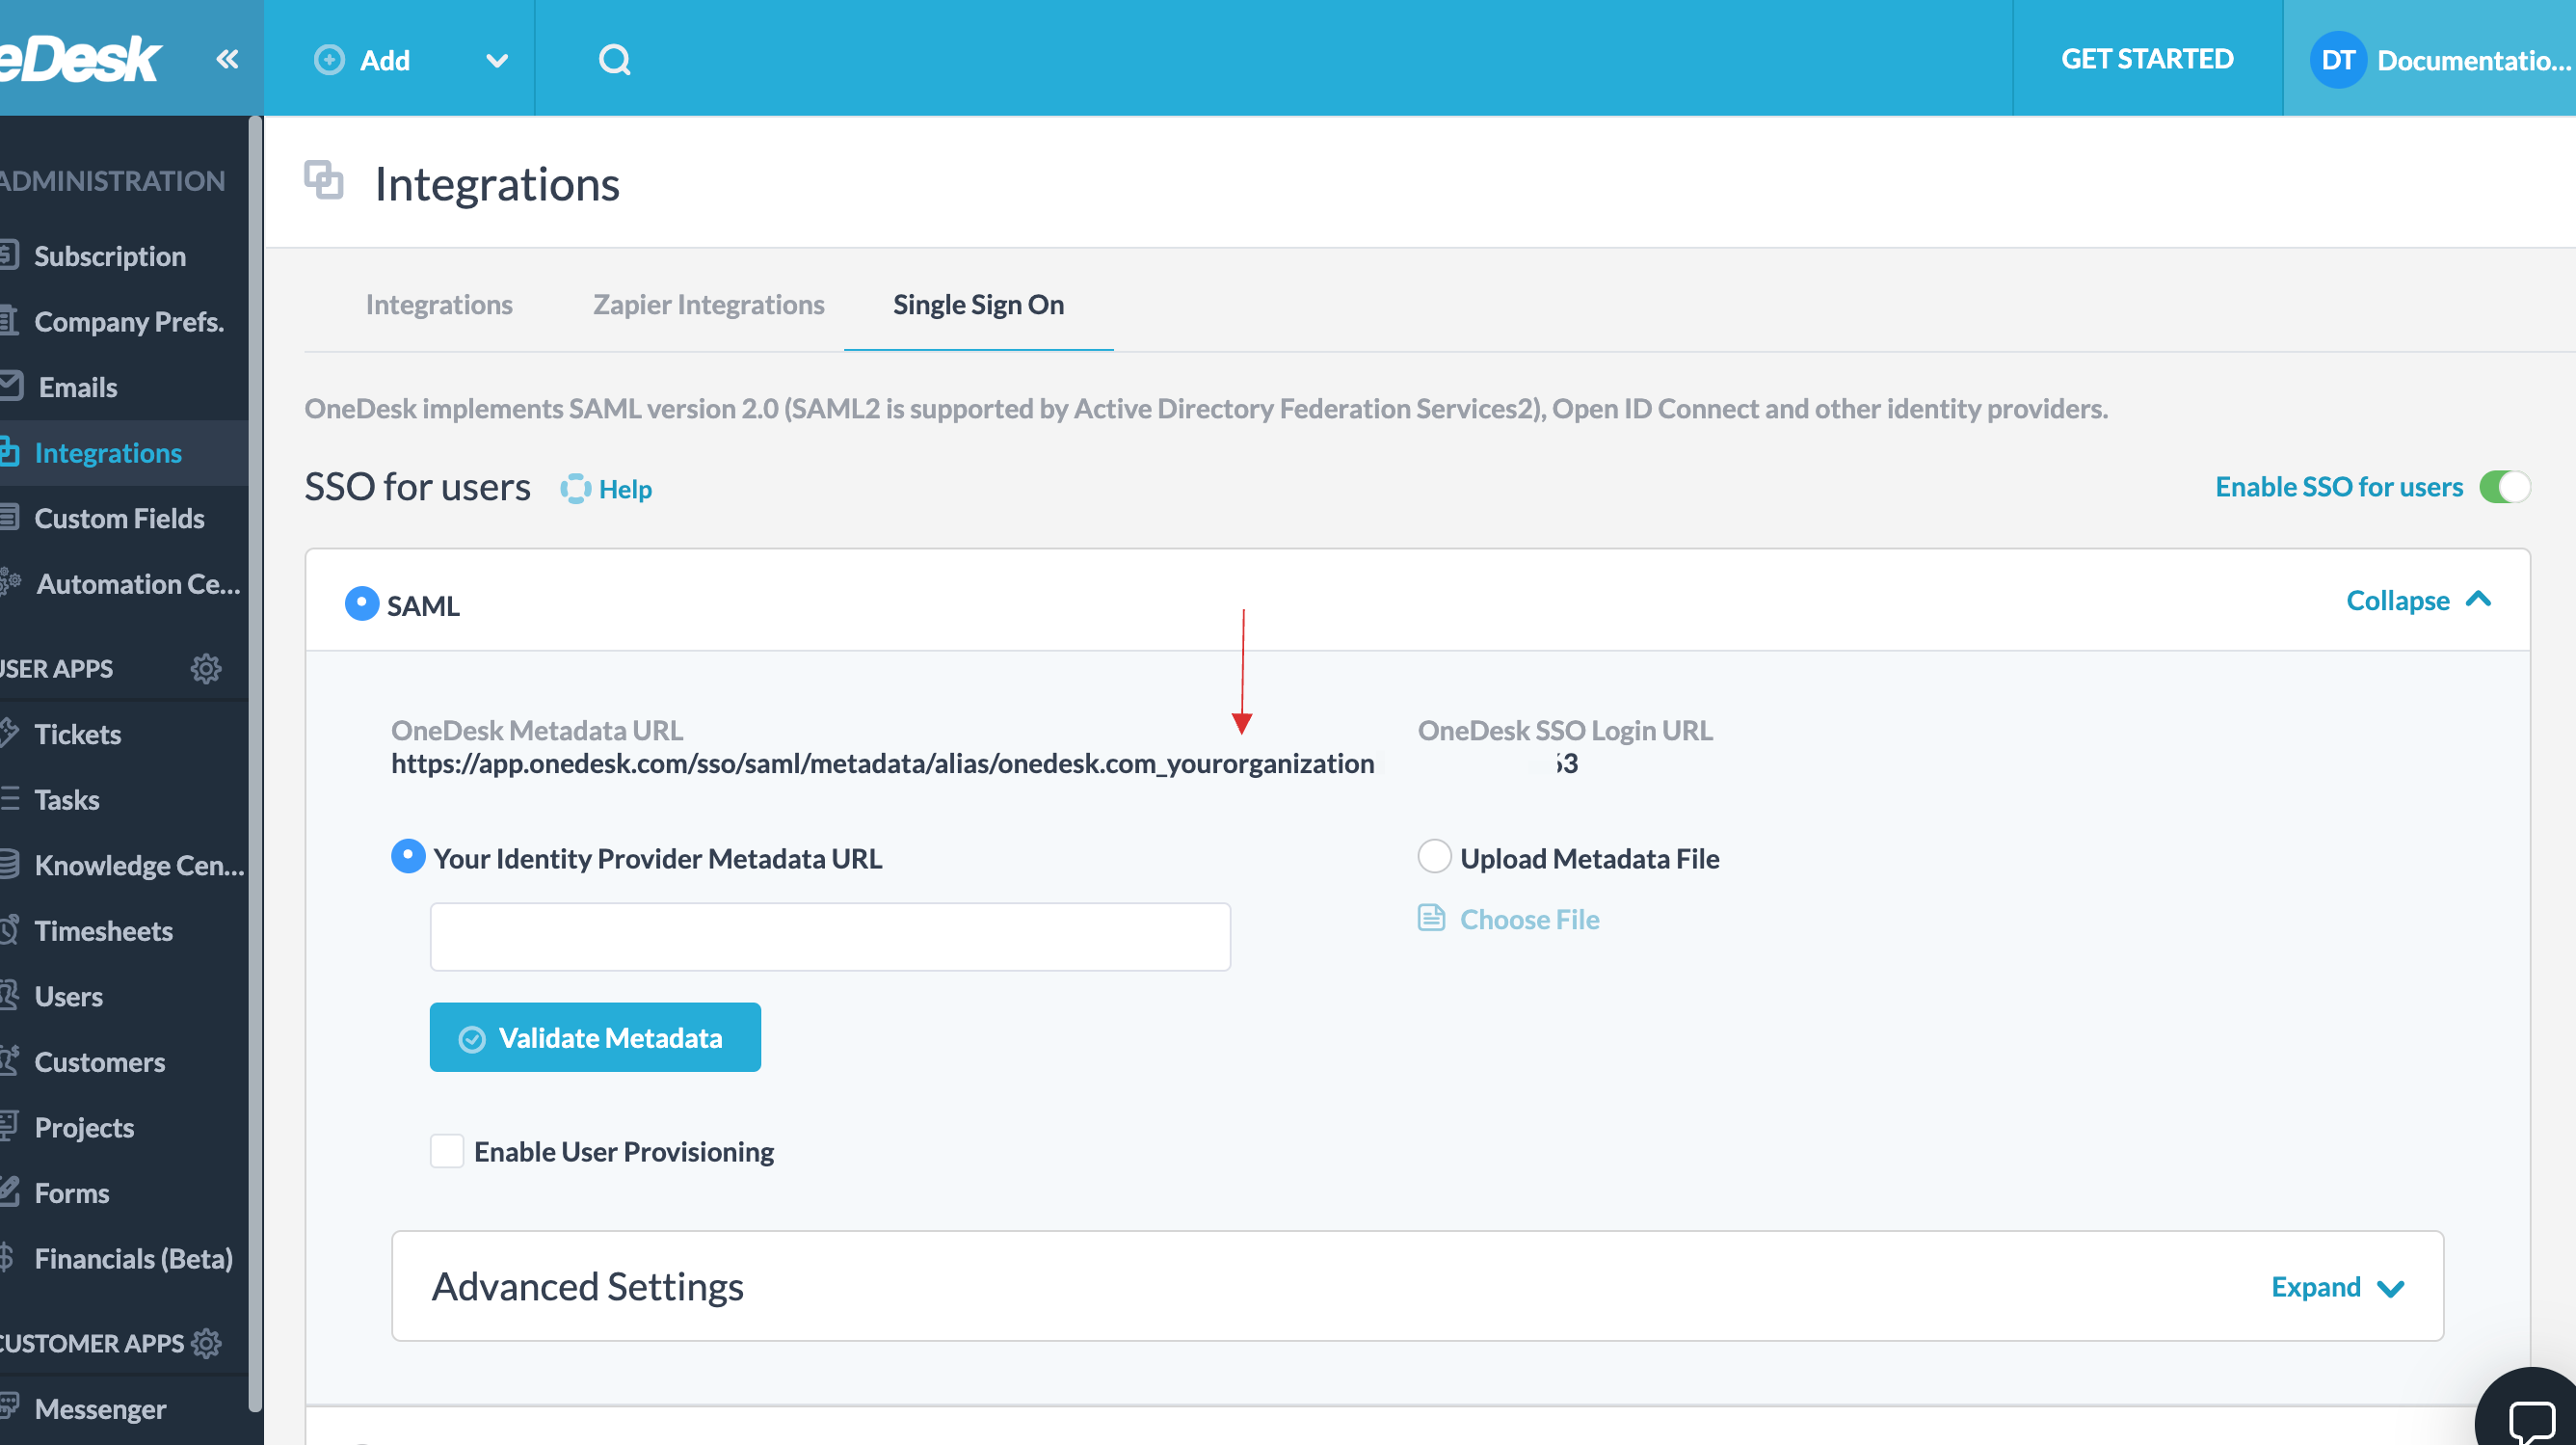Click the OneDesk Metadata URL text

click(882, 763)
